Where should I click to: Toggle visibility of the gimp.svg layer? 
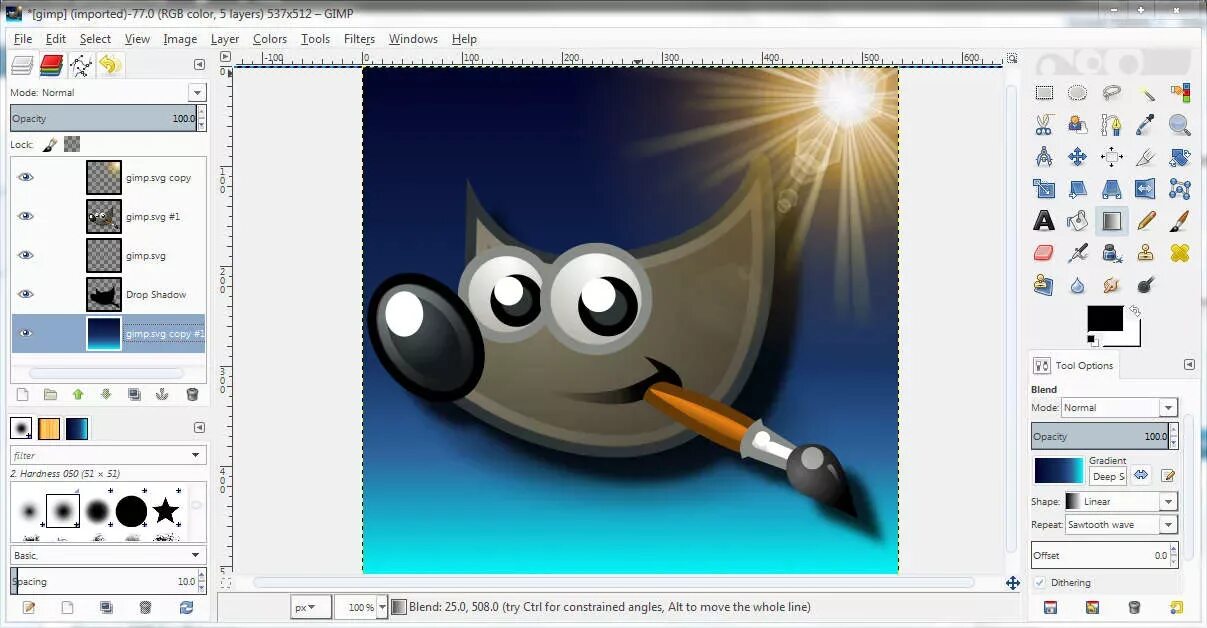(26, 255)
